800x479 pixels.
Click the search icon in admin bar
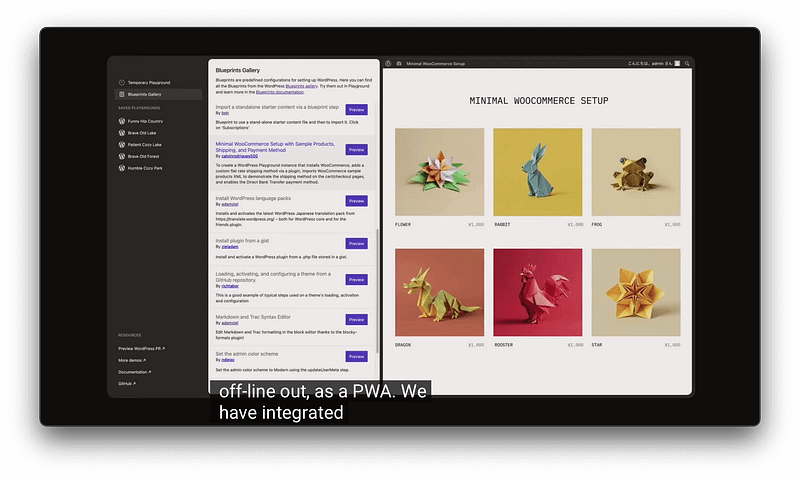pyautogui.click(x=687, y=64)
